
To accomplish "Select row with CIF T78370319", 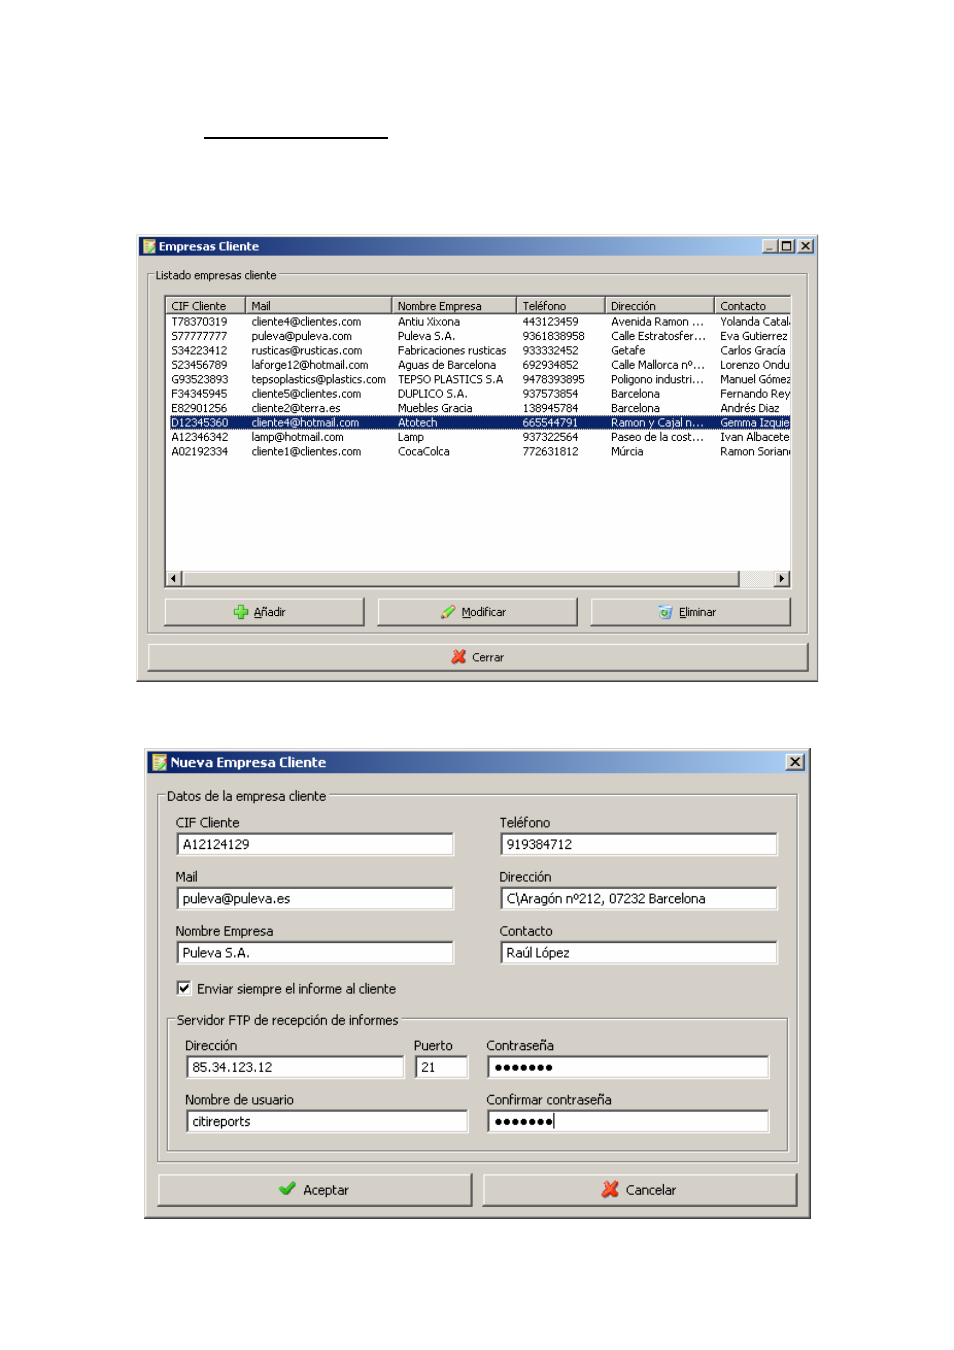I will pyautogui.click(x=478, y=322).
